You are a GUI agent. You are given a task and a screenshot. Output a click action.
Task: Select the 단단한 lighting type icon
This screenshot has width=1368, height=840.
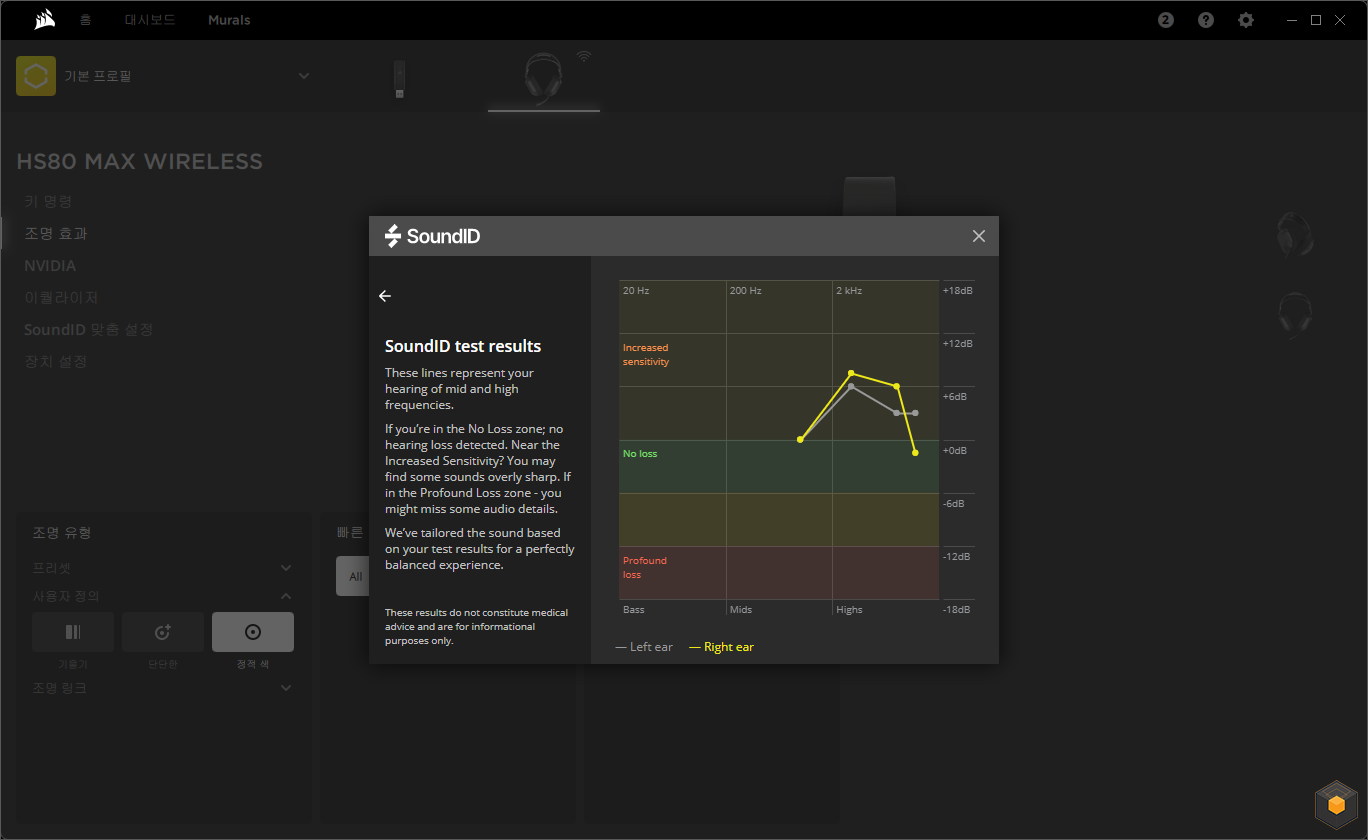tap(163, 632)
